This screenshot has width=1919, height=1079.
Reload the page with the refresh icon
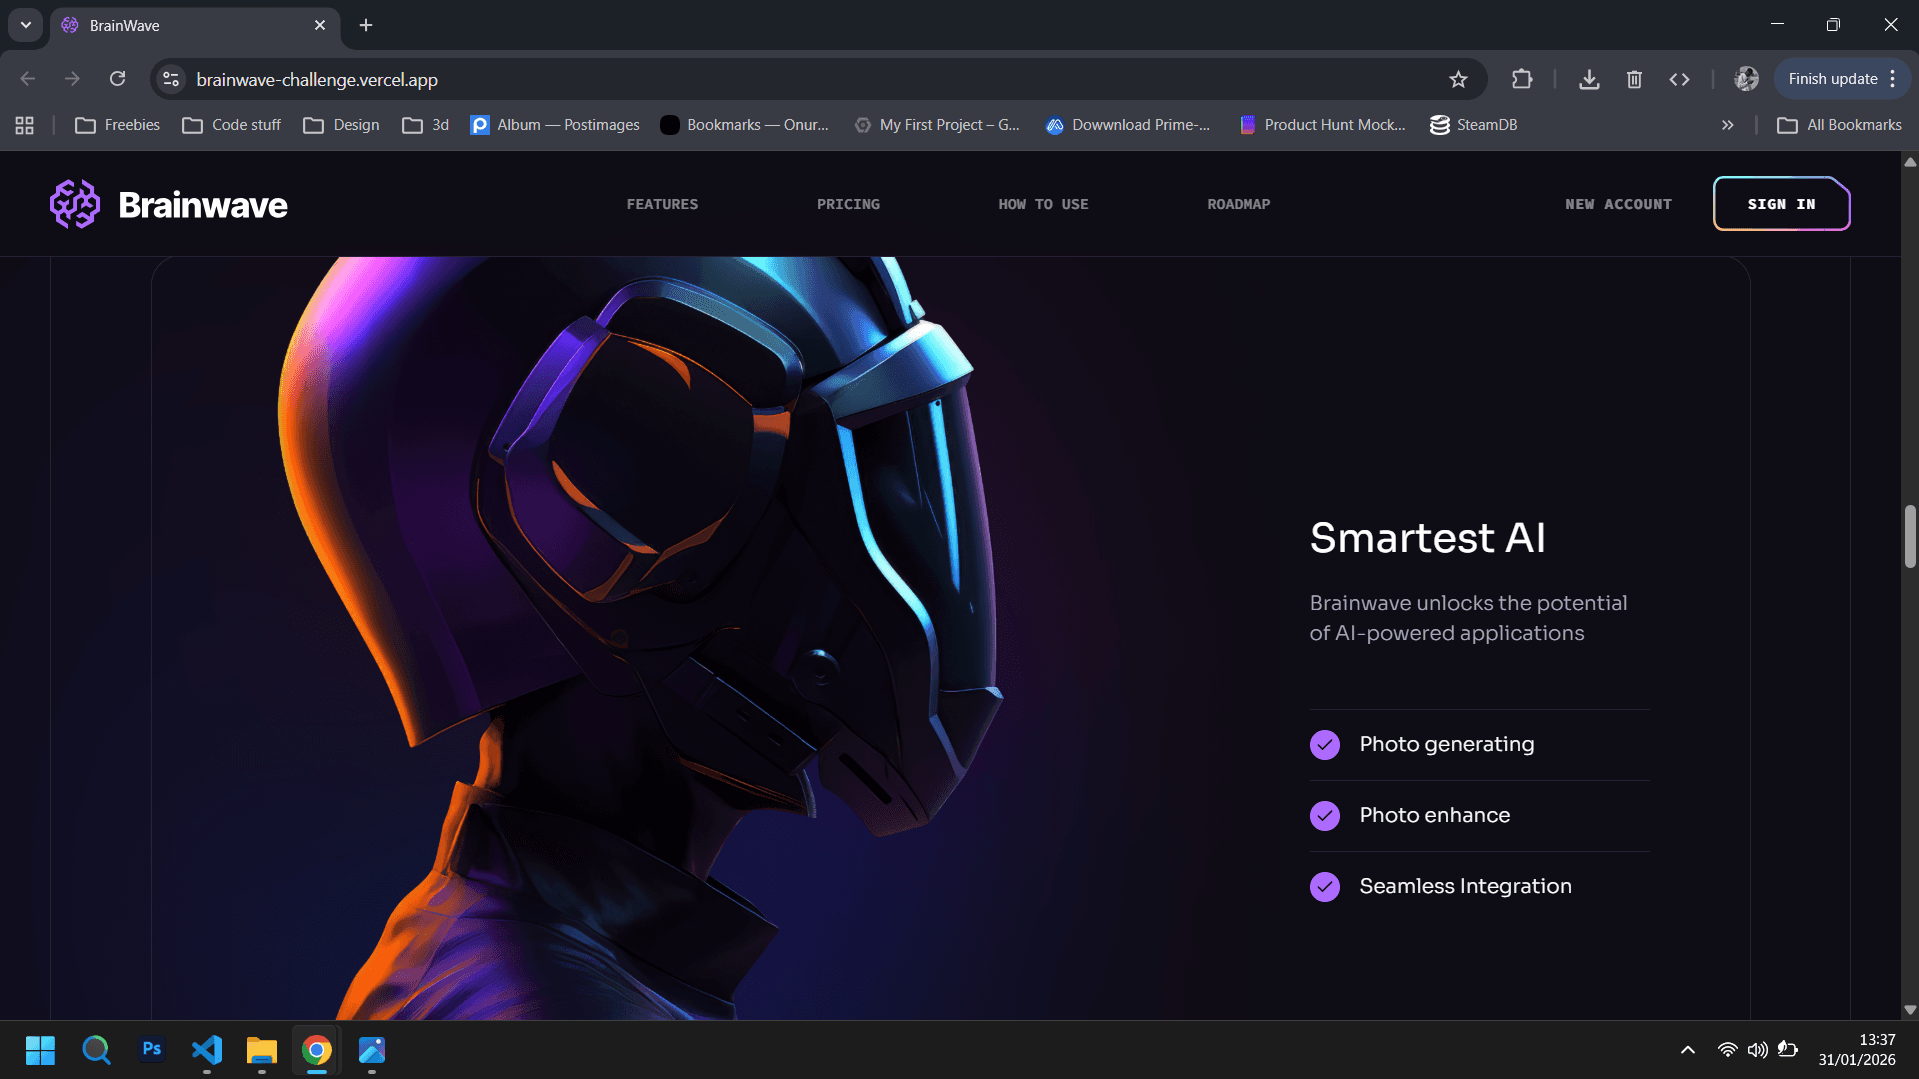point(117,78)
